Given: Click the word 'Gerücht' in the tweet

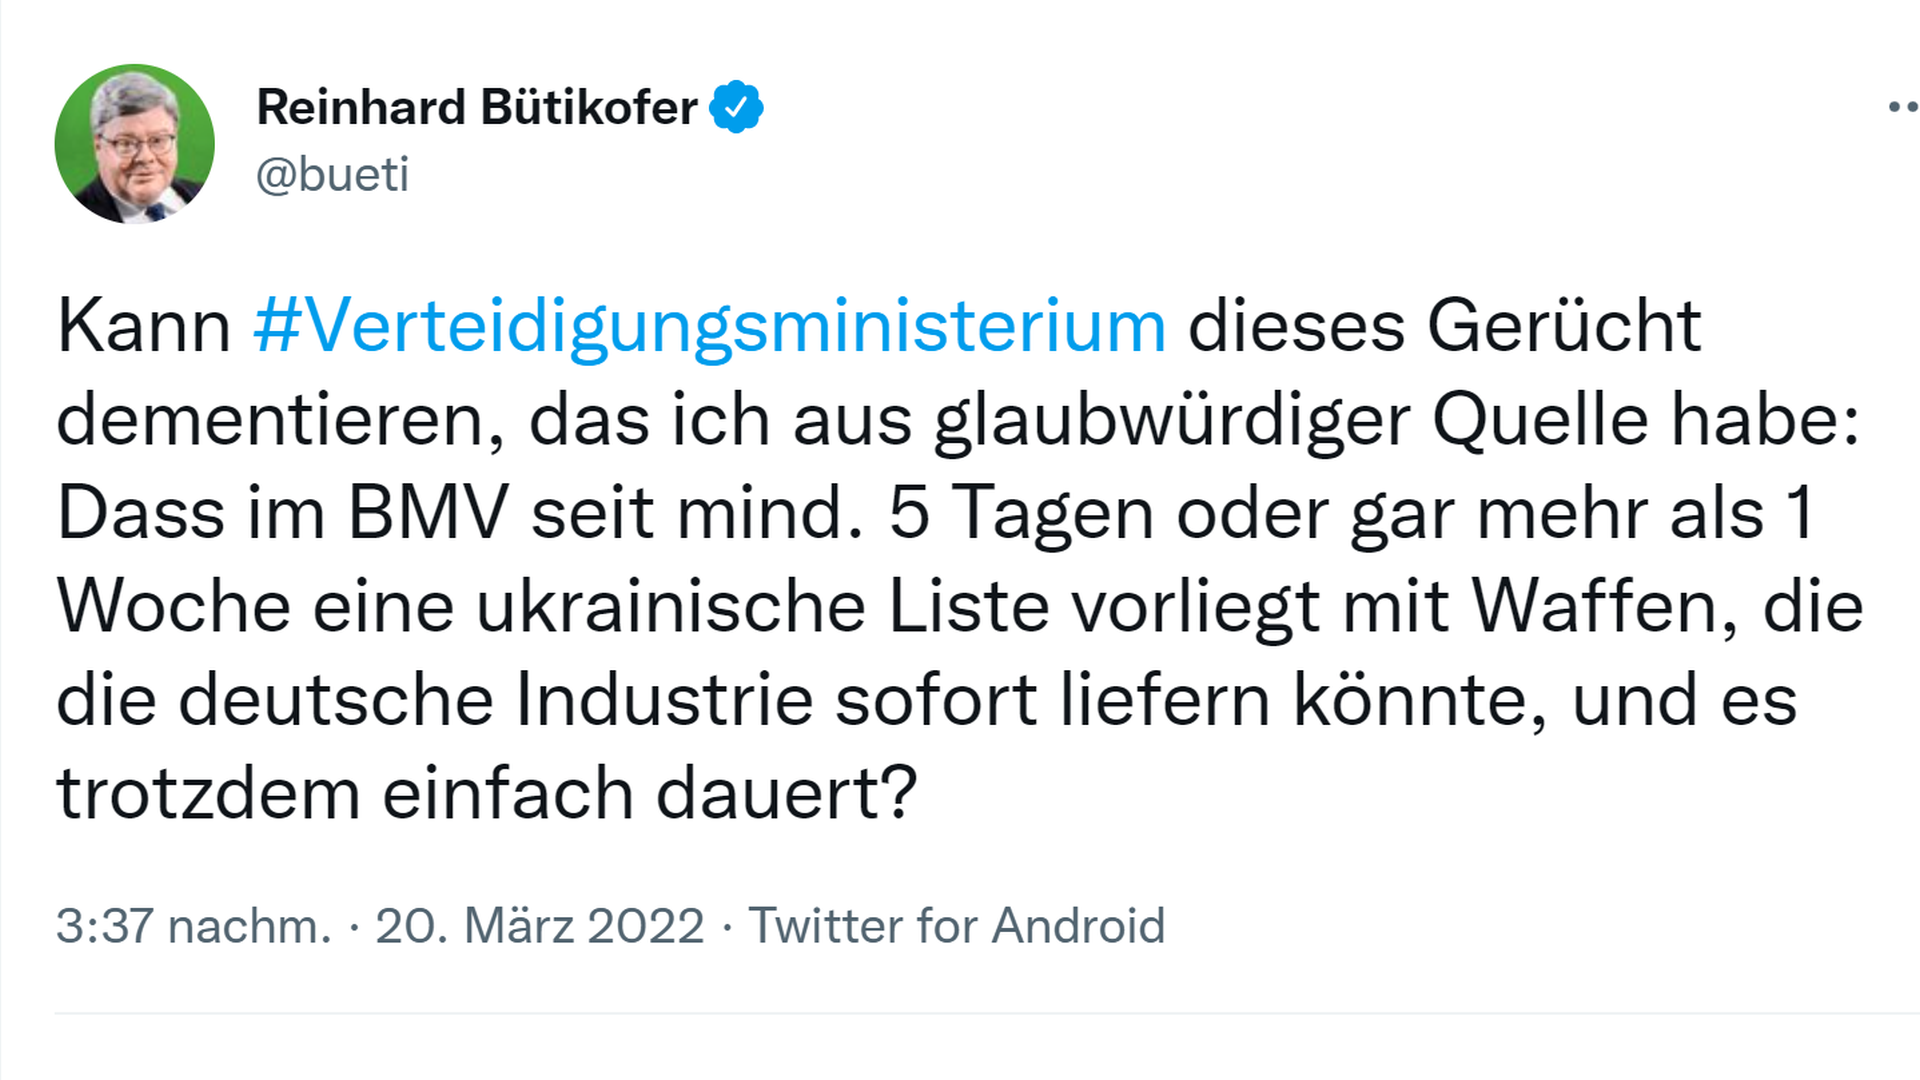Looking at the screenshot, I should pos(1564,326).
